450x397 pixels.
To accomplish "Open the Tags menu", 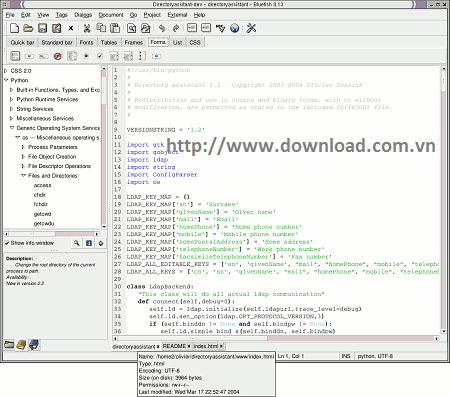I will [x=61, y=15].
